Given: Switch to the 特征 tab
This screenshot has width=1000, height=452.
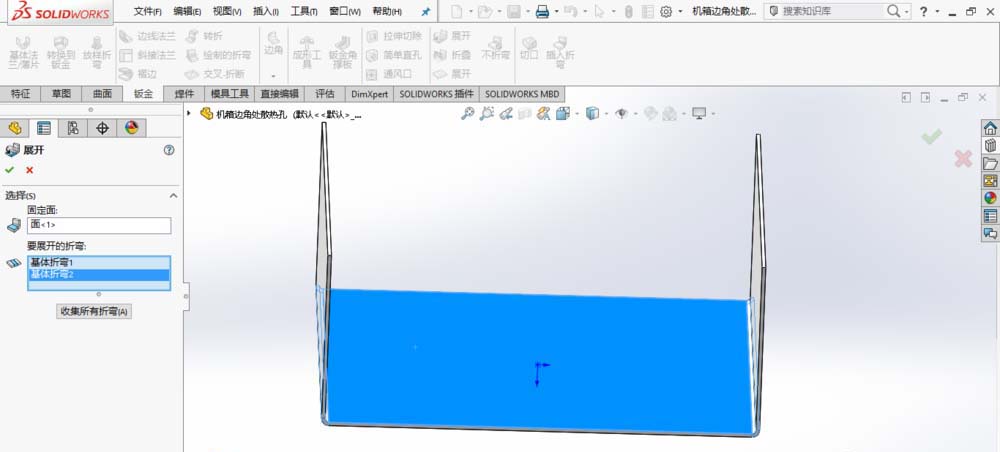Looking at the screenshot, I should click(20, 94).
